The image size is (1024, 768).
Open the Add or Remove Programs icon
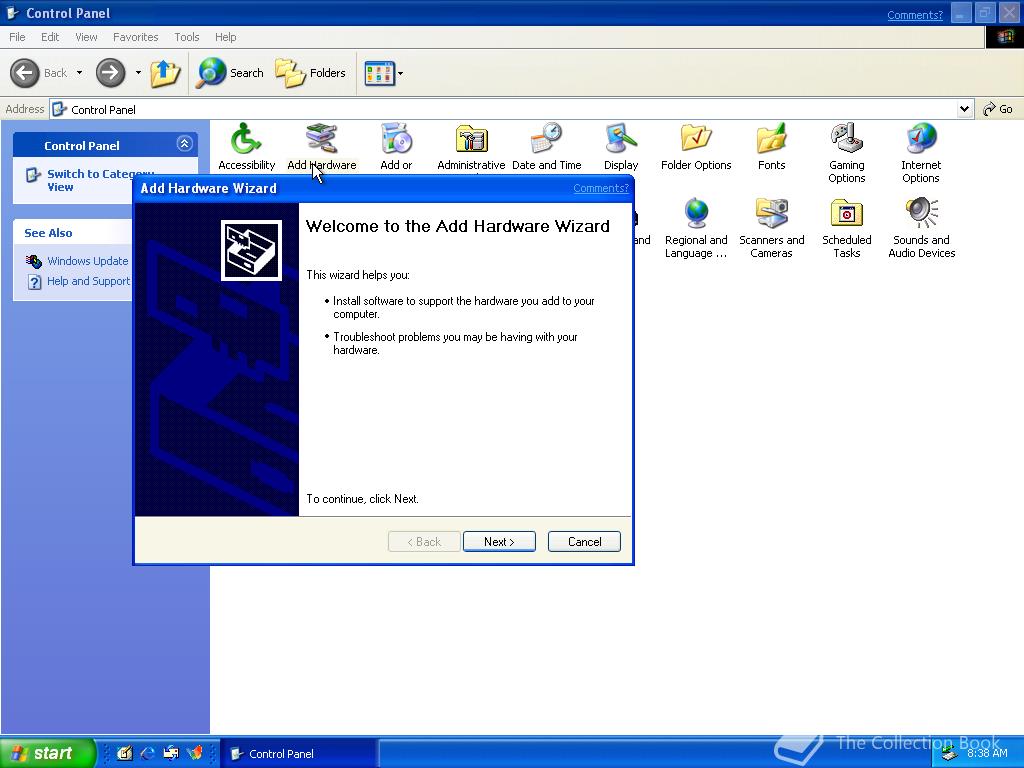pyautogui.click(x=396, y=148)
